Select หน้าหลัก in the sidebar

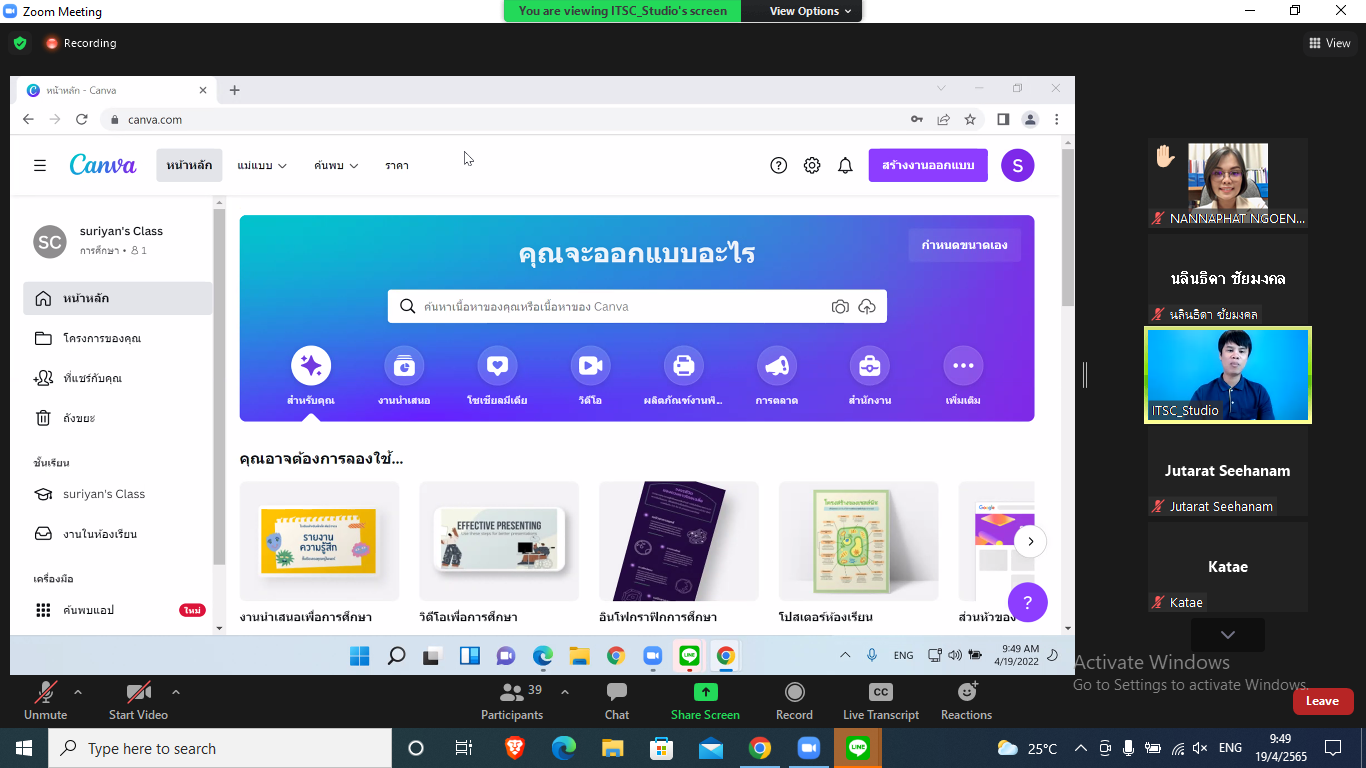118,298
